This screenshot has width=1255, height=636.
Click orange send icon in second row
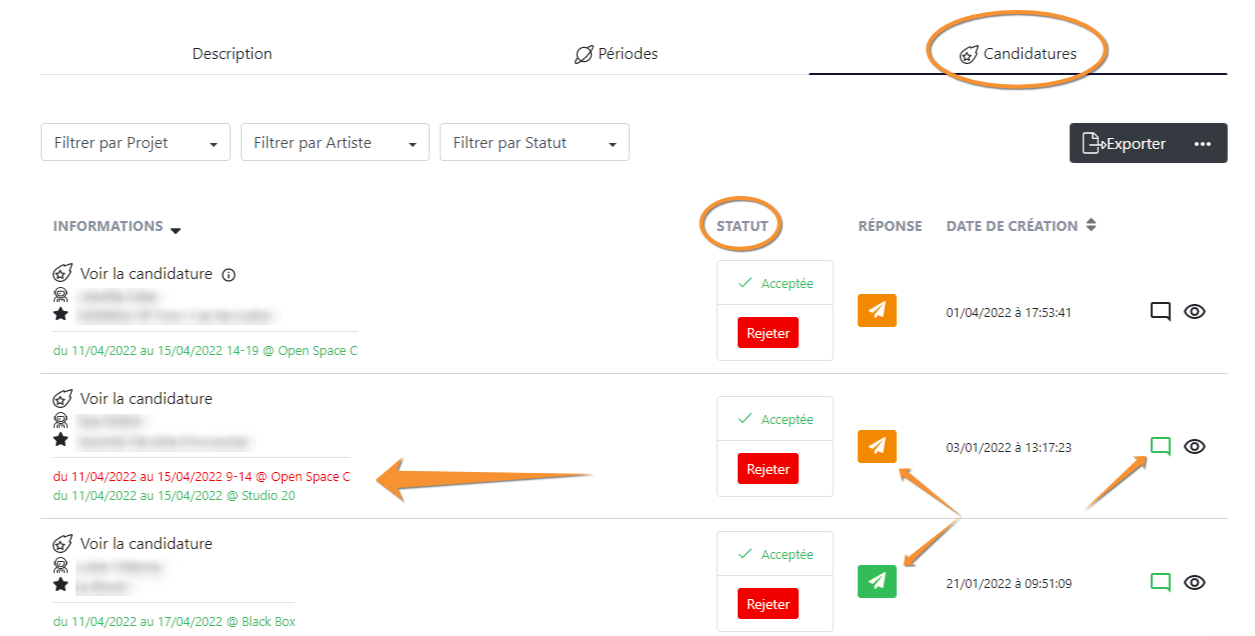(877, 446)
